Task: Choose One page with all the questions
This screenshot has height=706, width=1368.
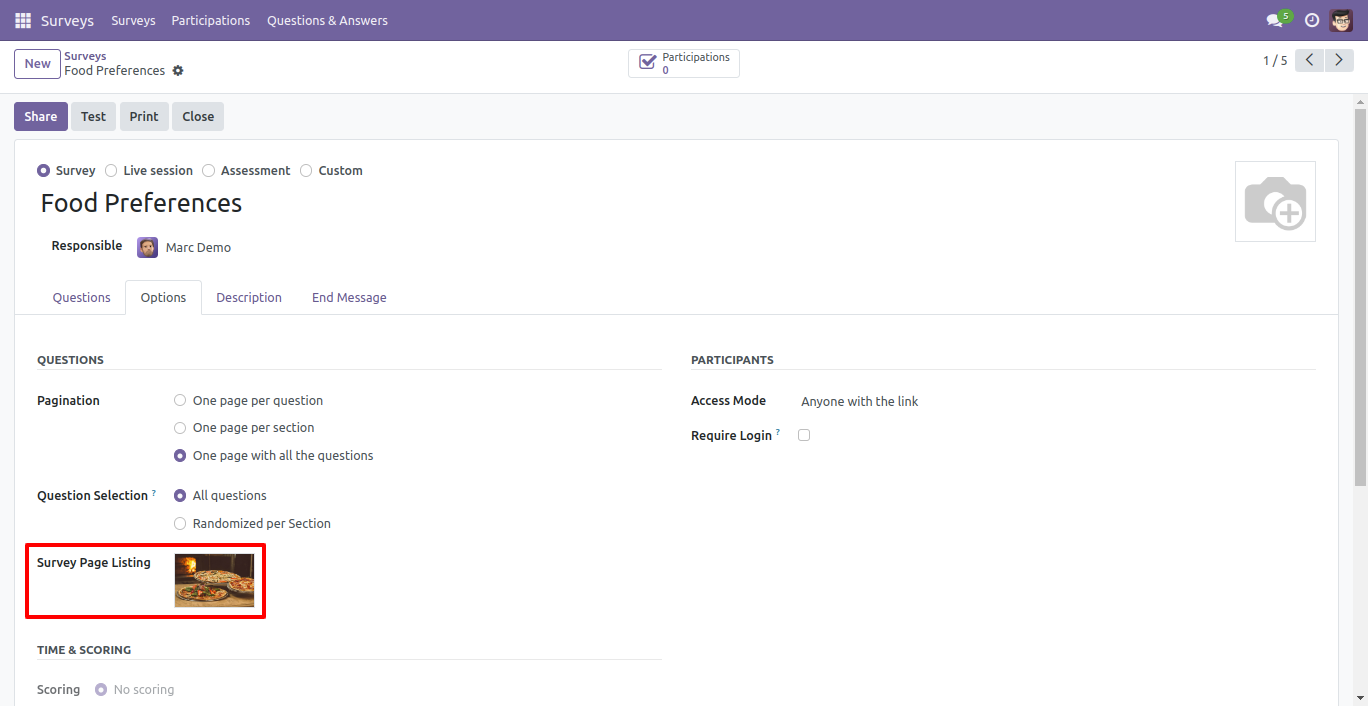Action: (180, 456)
